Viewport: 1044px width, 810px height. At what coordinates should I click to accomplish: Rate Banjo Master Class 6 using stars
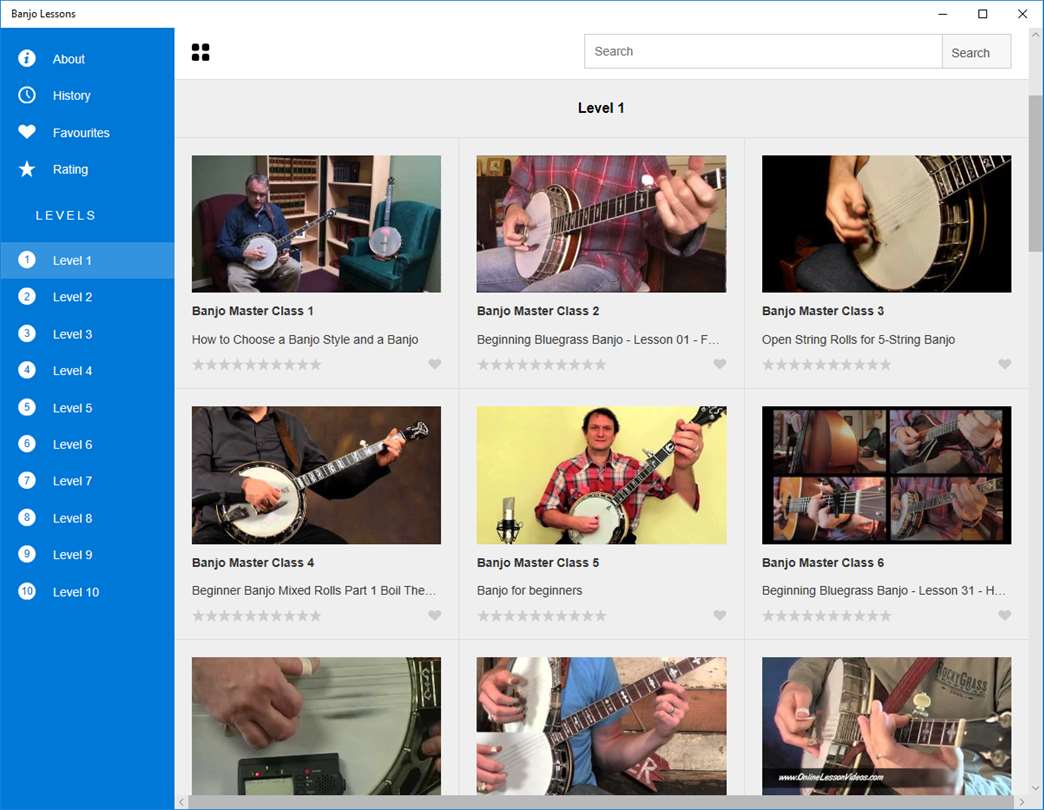[x=827, y=616]
